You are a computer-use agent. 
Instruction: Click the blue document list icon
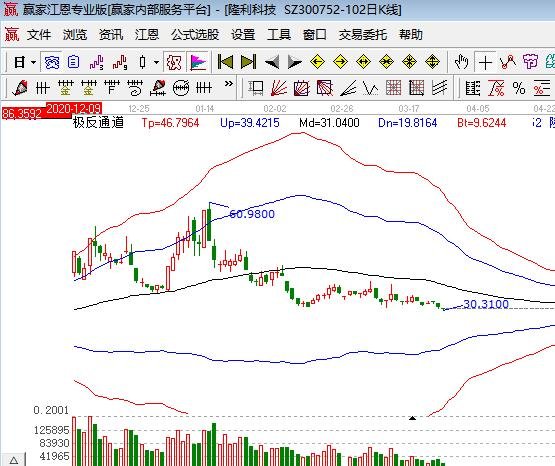click(x=73, y=63)
